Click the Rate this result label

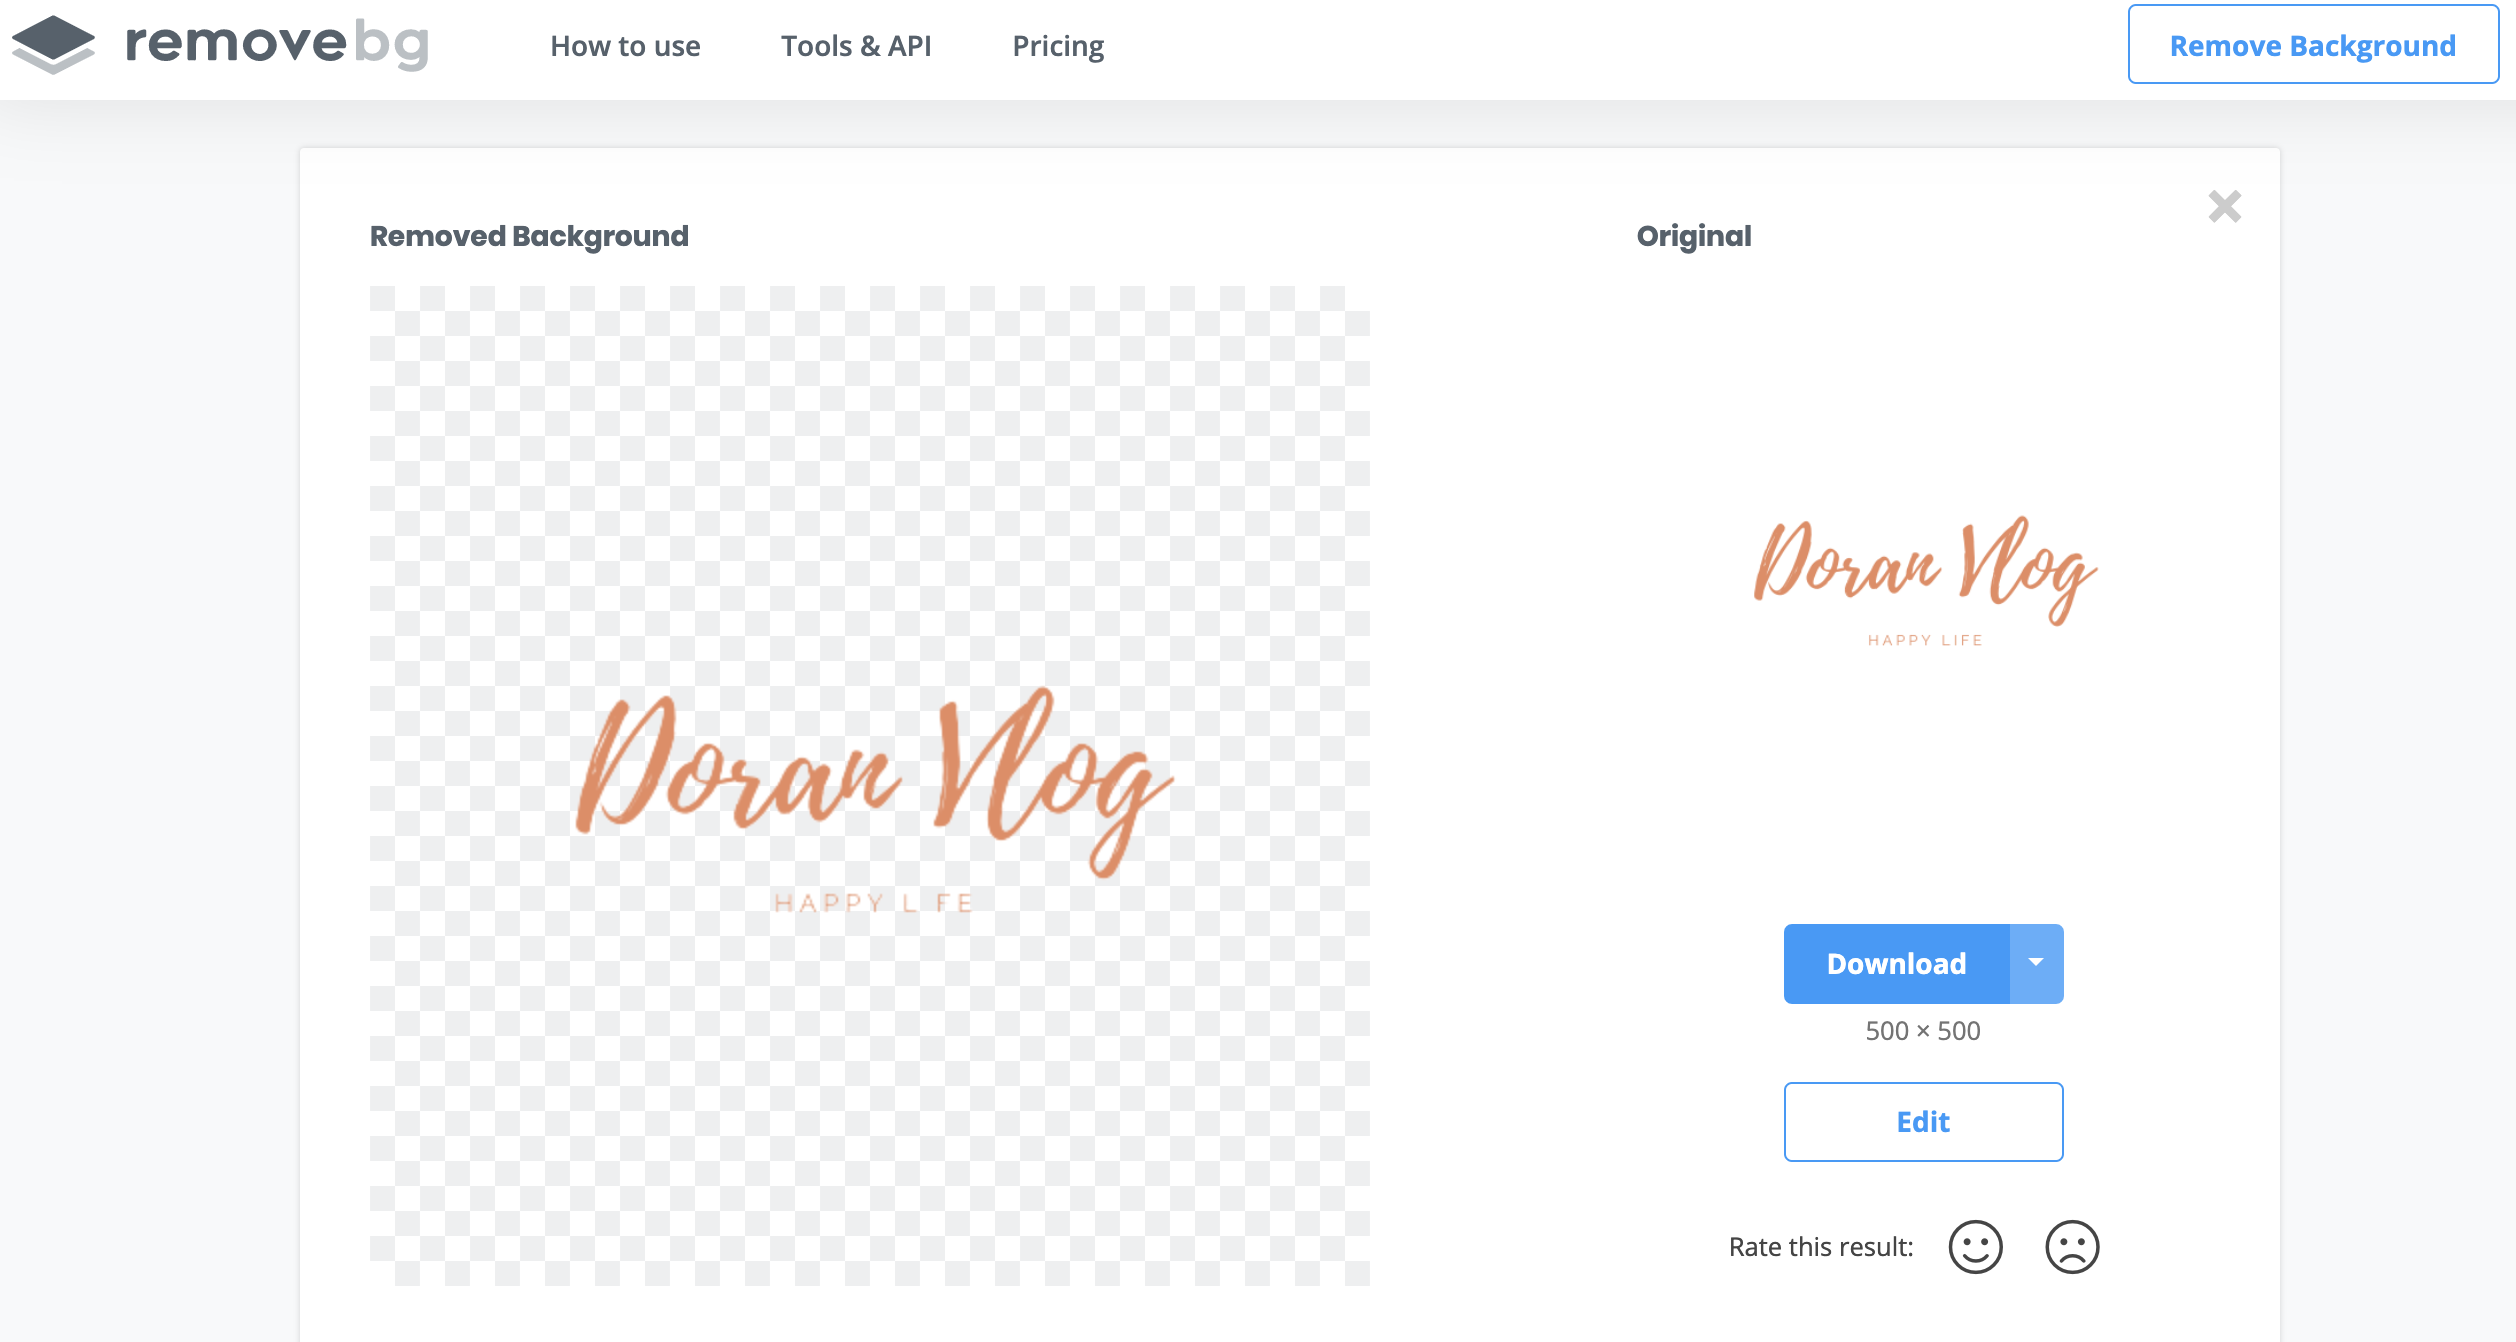coord(1821,1247)
